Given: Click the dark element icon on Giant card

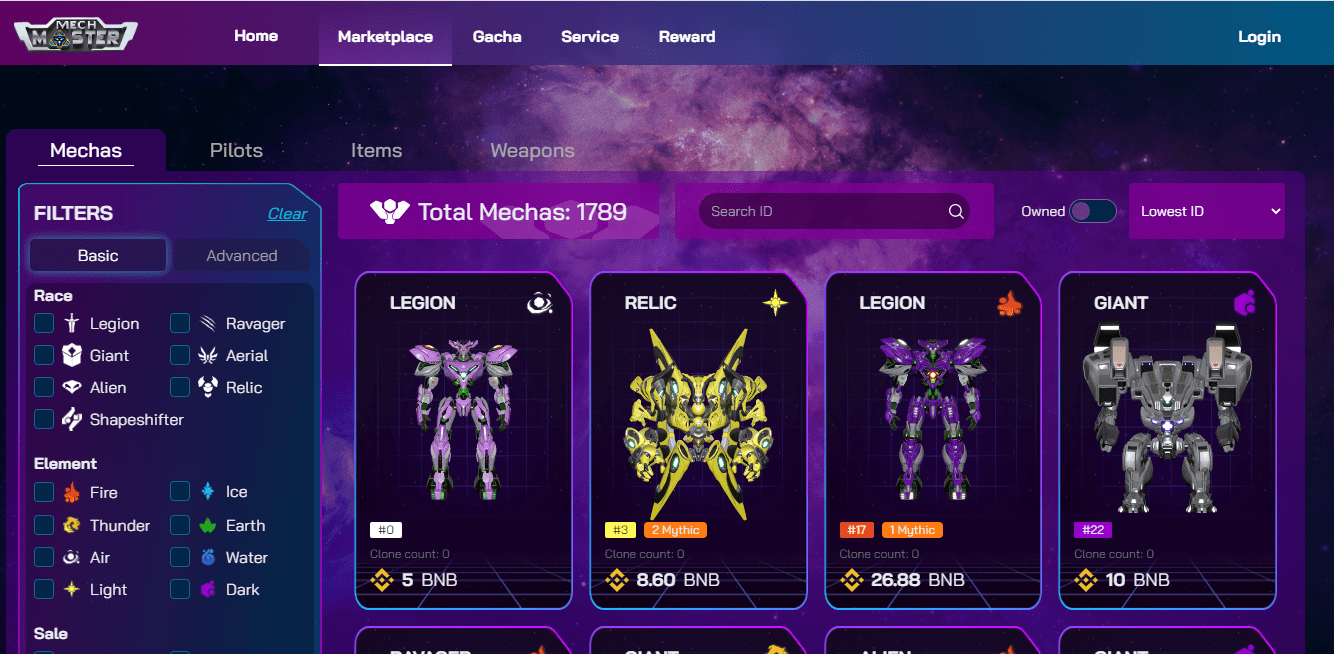Looking at the screenshot, I should [1244, 302].
